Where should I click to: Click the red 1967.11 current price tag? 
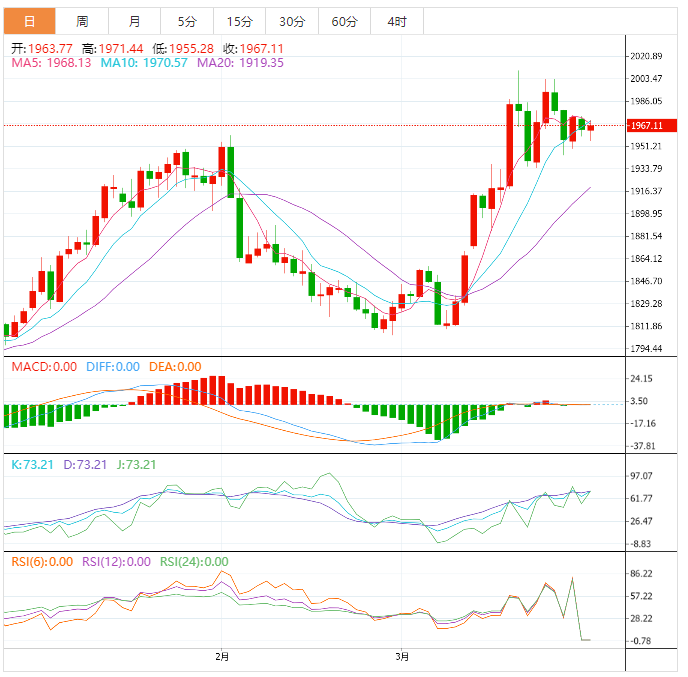tap(646, 125)
